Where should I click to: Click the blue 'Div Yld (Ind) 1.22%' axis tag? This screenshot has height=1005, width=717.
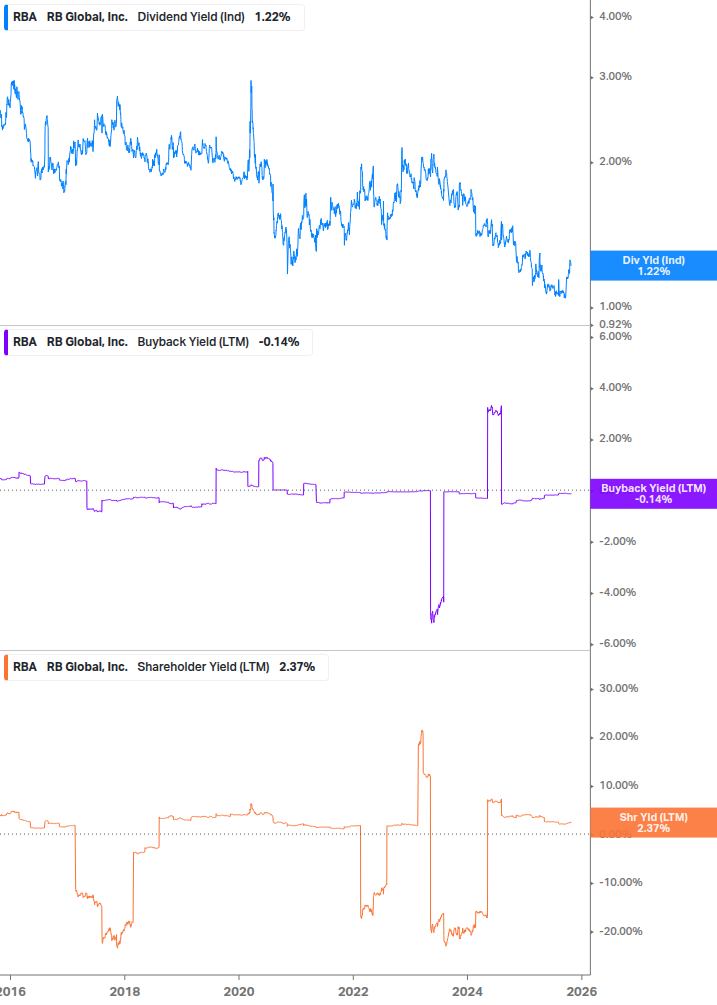(x=653, y=266)
